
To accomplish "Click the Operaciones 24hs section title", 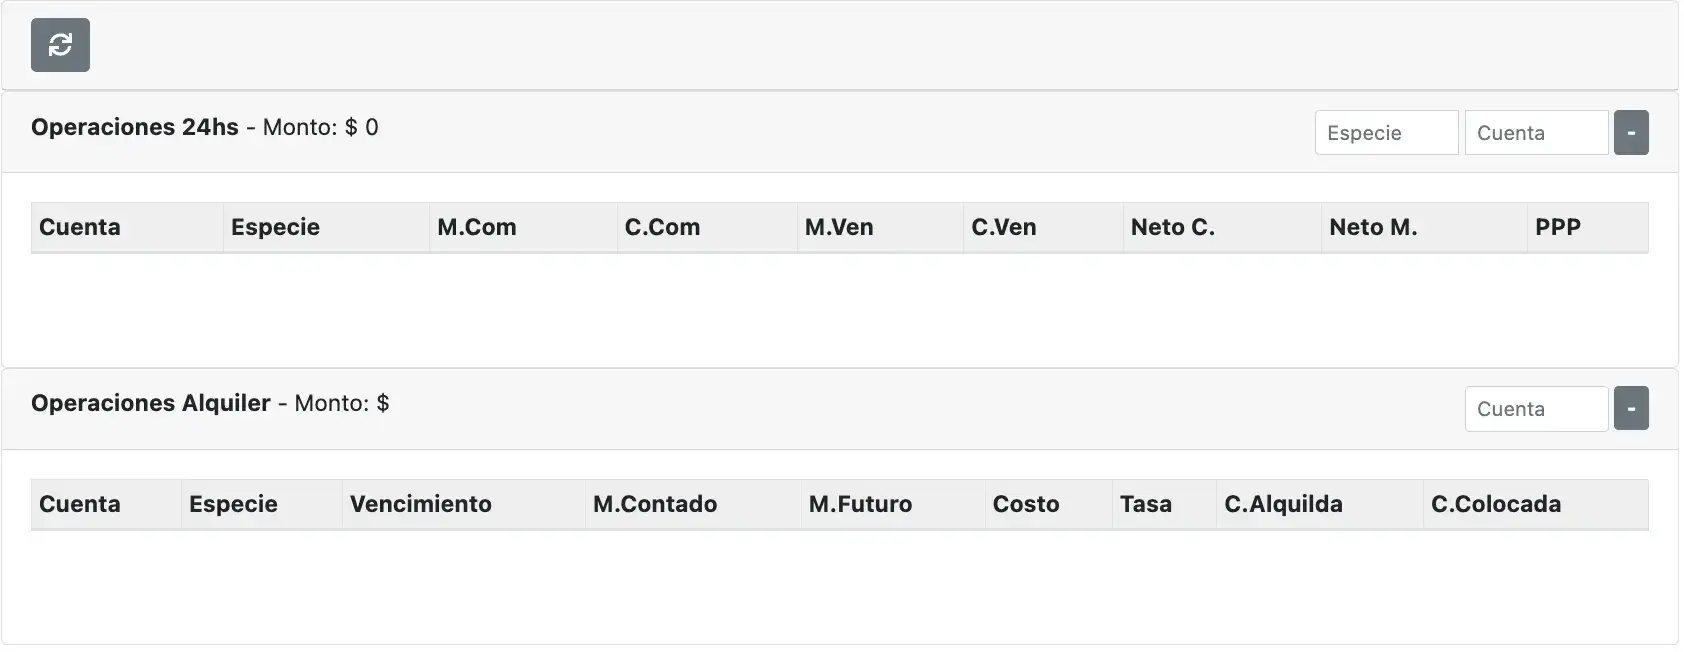I will [x=135, y=127].
